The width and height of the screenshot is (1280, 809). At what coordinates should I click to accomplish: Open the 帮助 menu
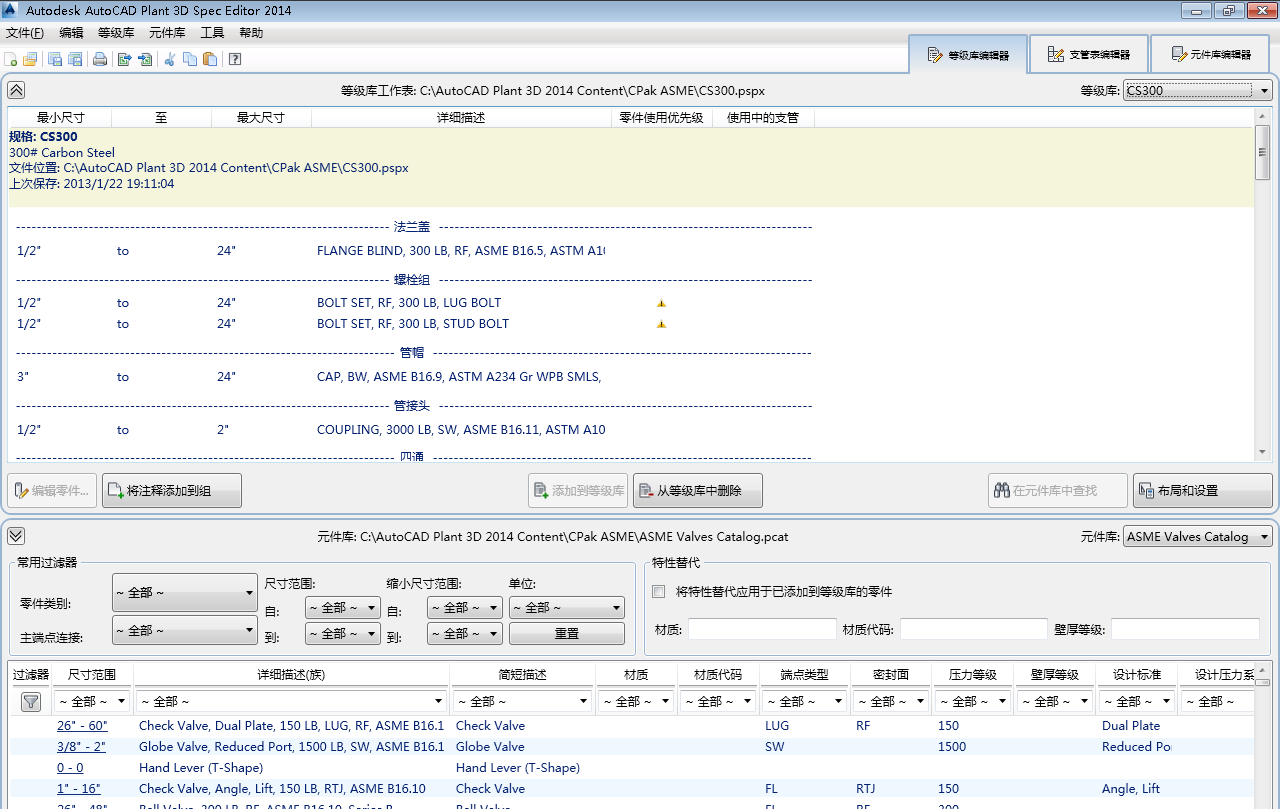[251, 33]
